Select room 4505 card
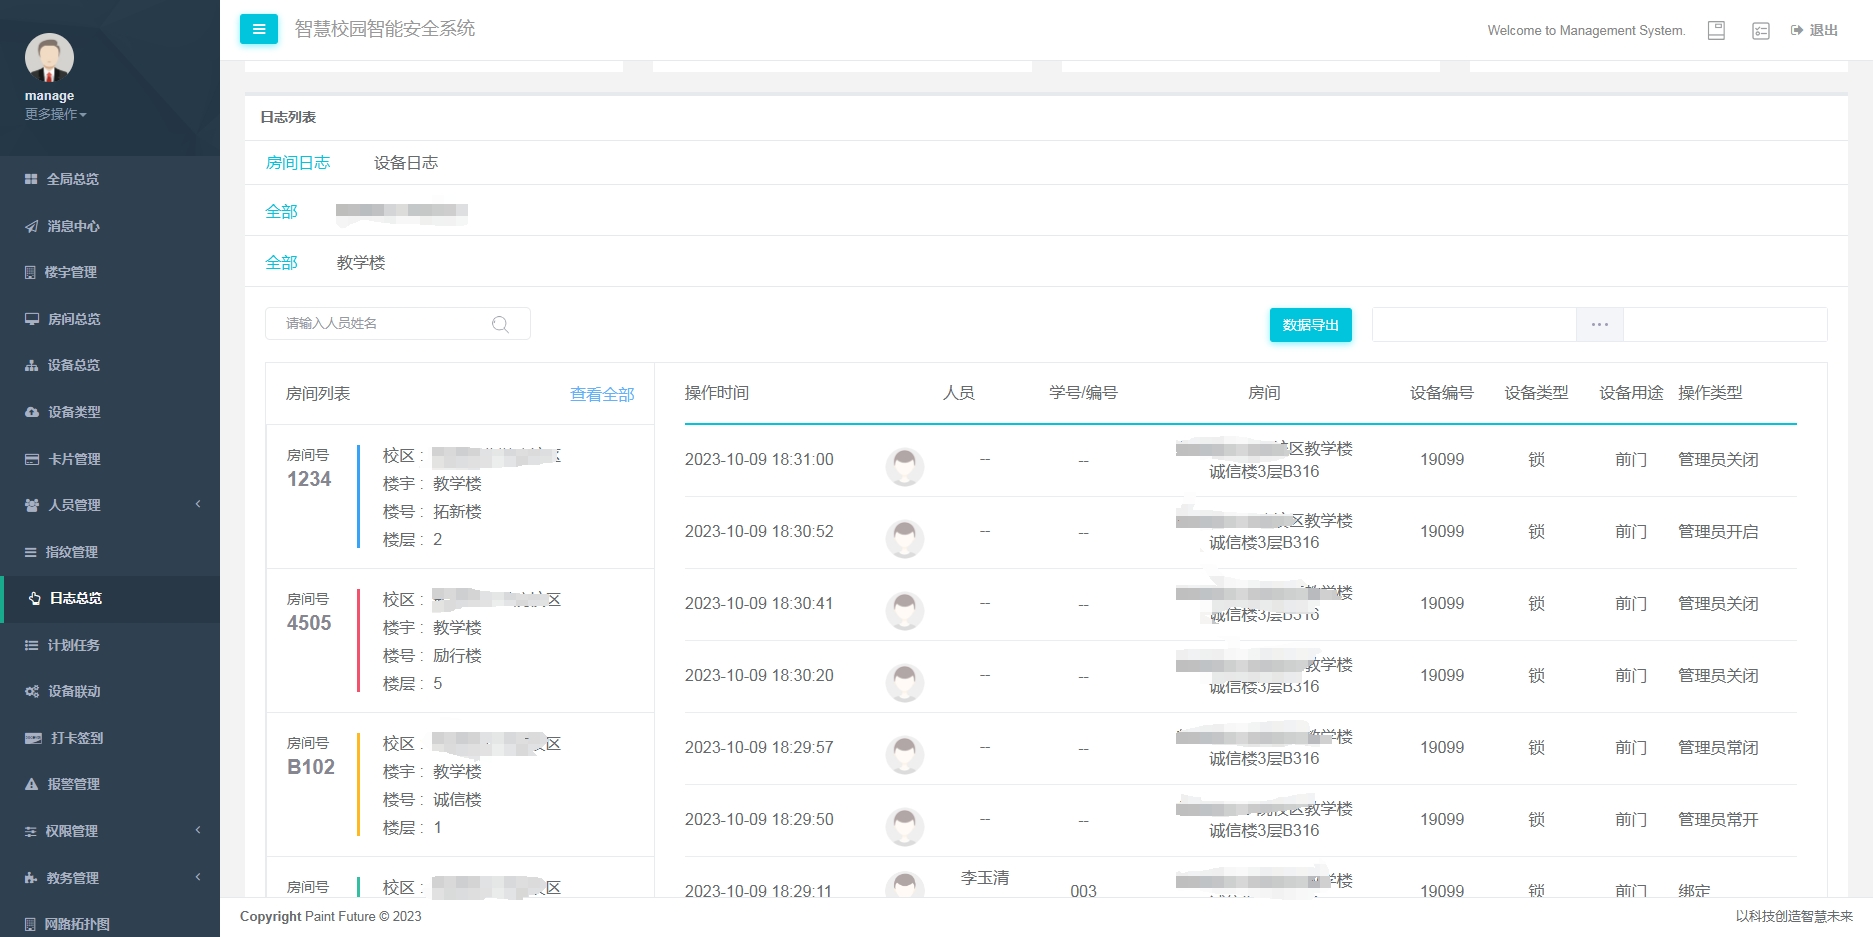Image resolution: width=1873 pixels, height=937 pixels. [460, 641]
